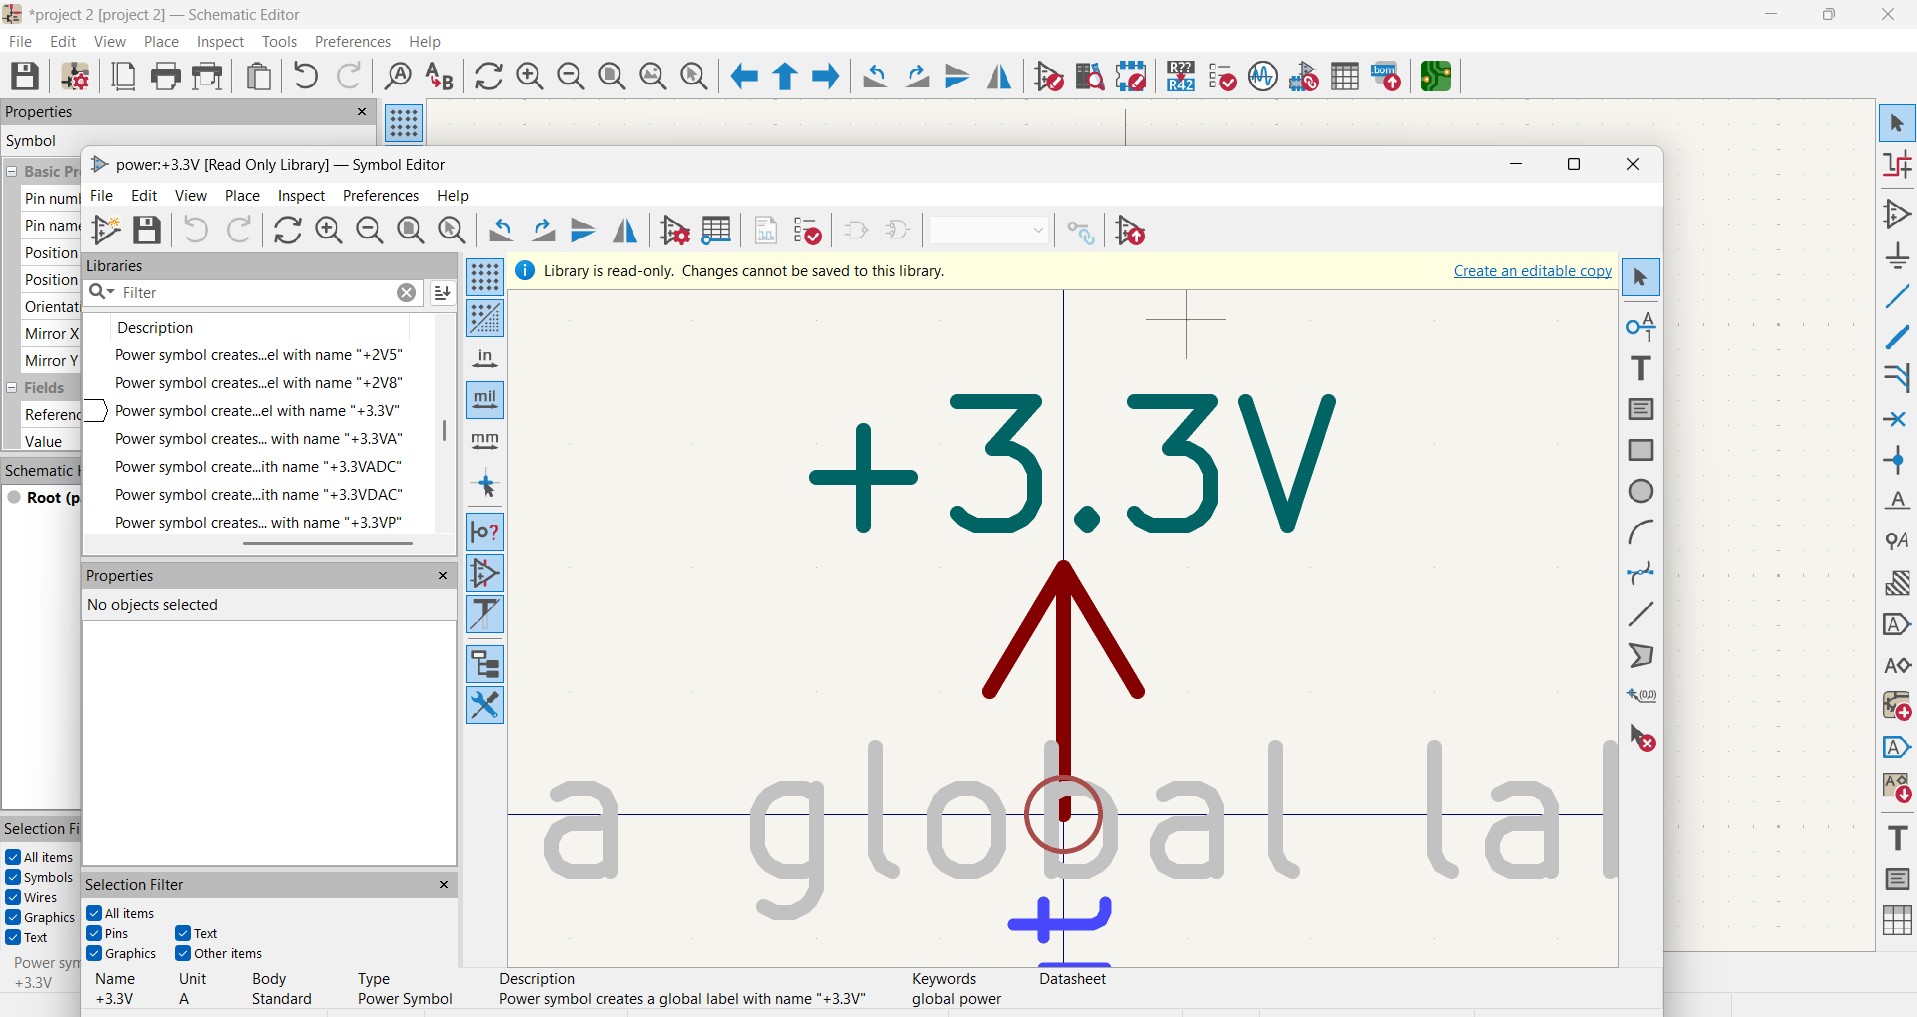1917x1017 pixels.
Task: Select +3.3VA power symbol in library list
Action: (259, 439)
